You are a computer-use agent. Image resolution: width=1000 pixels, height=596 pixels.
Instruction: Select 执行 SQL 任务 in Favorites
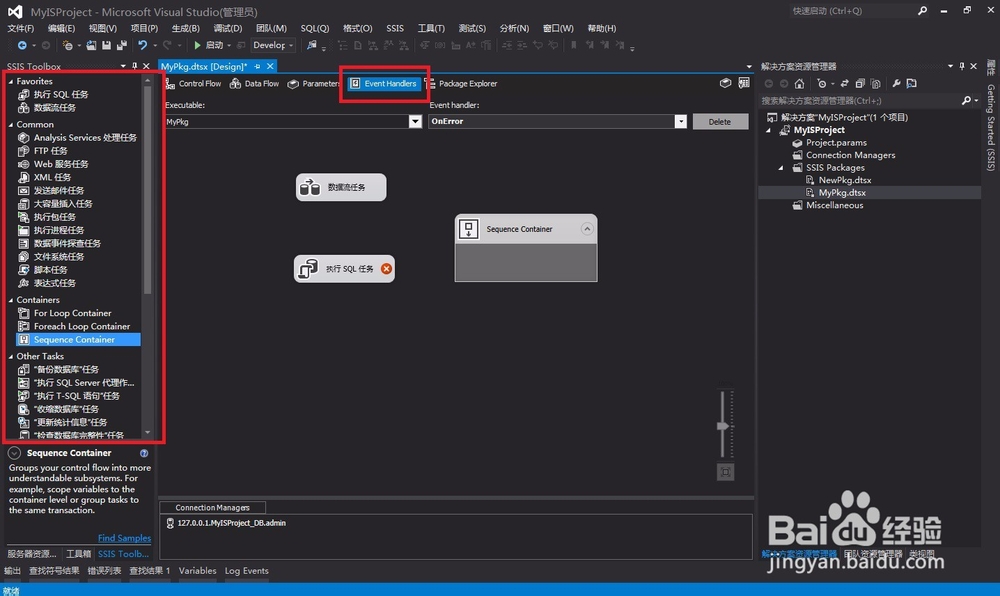(61, 94)
